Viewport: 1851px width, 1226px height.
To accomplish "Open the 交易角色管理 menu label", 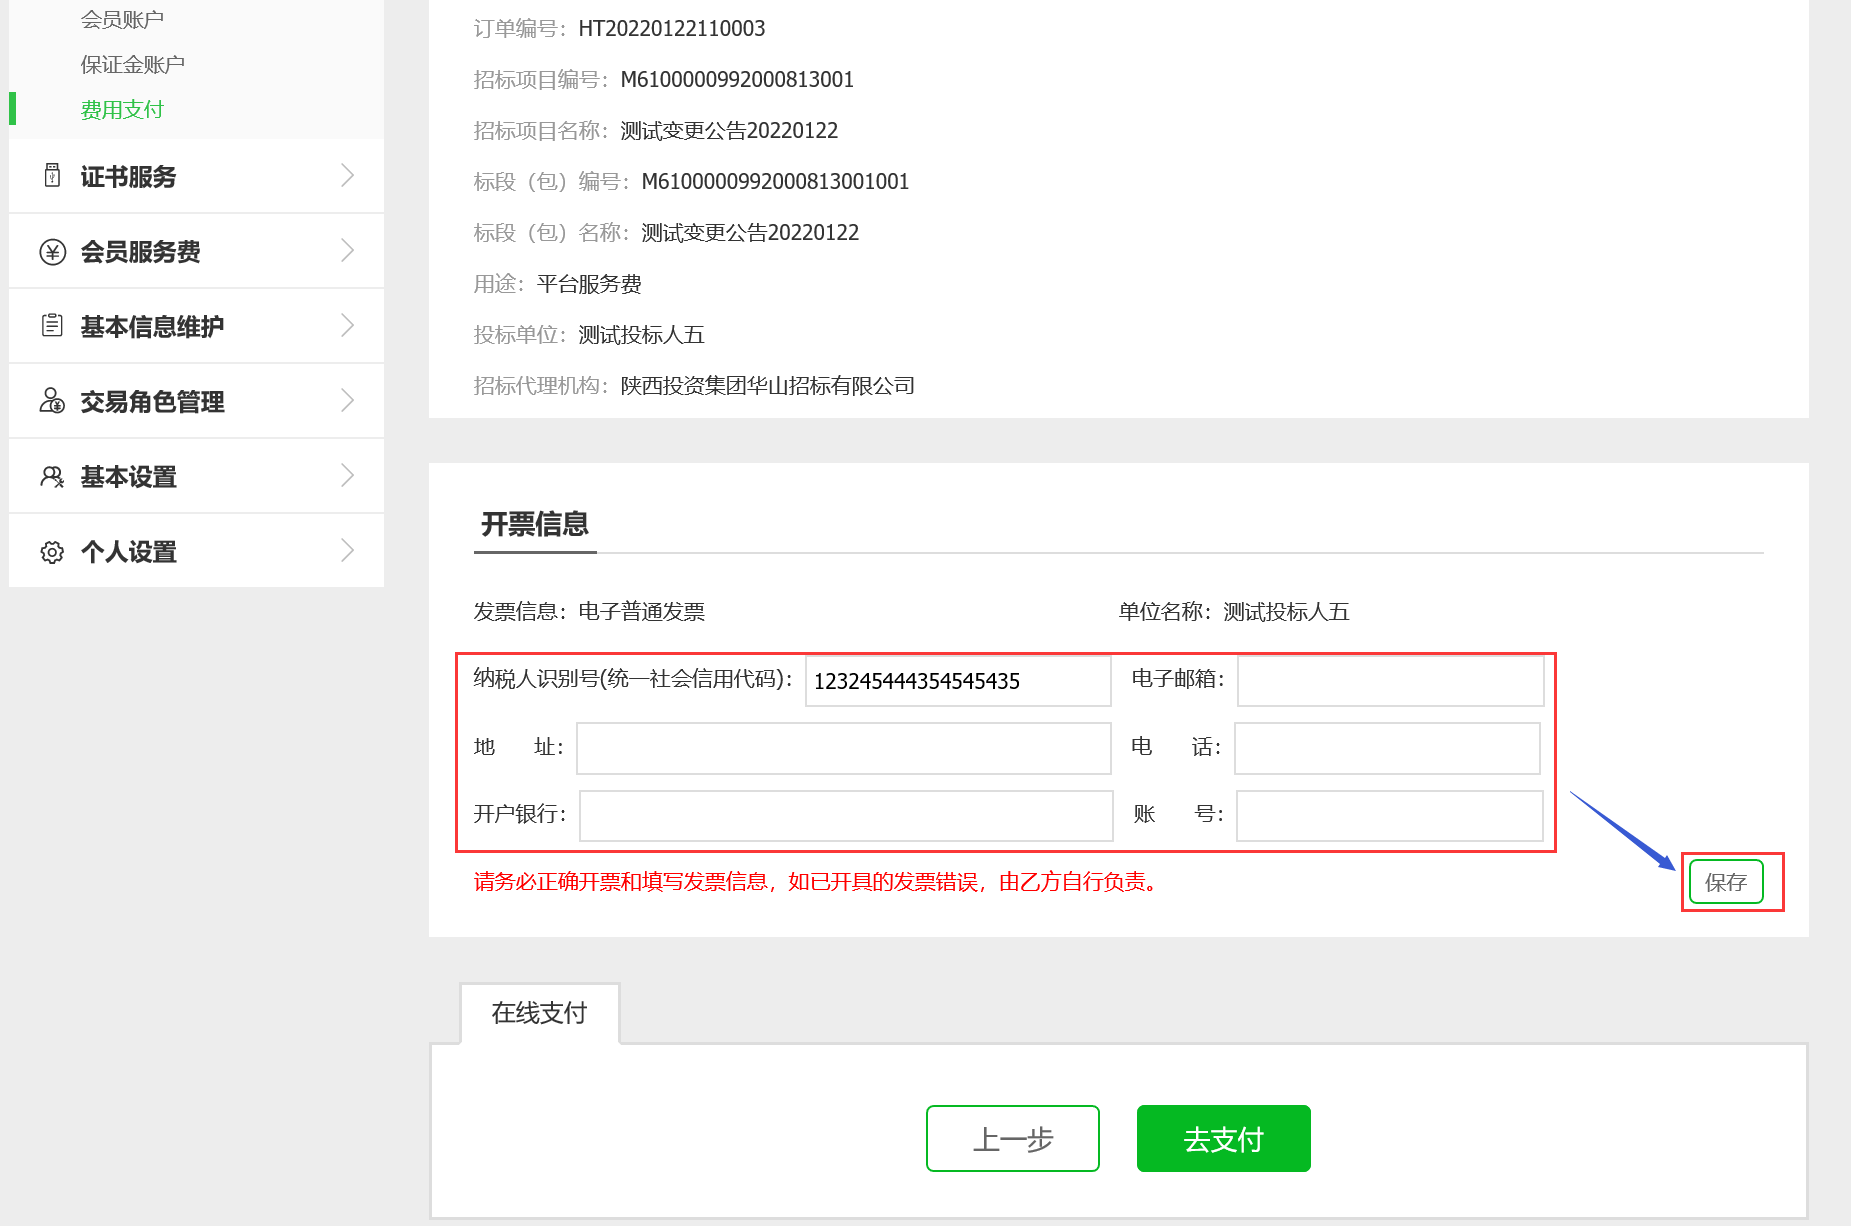I will coord(152,402).
